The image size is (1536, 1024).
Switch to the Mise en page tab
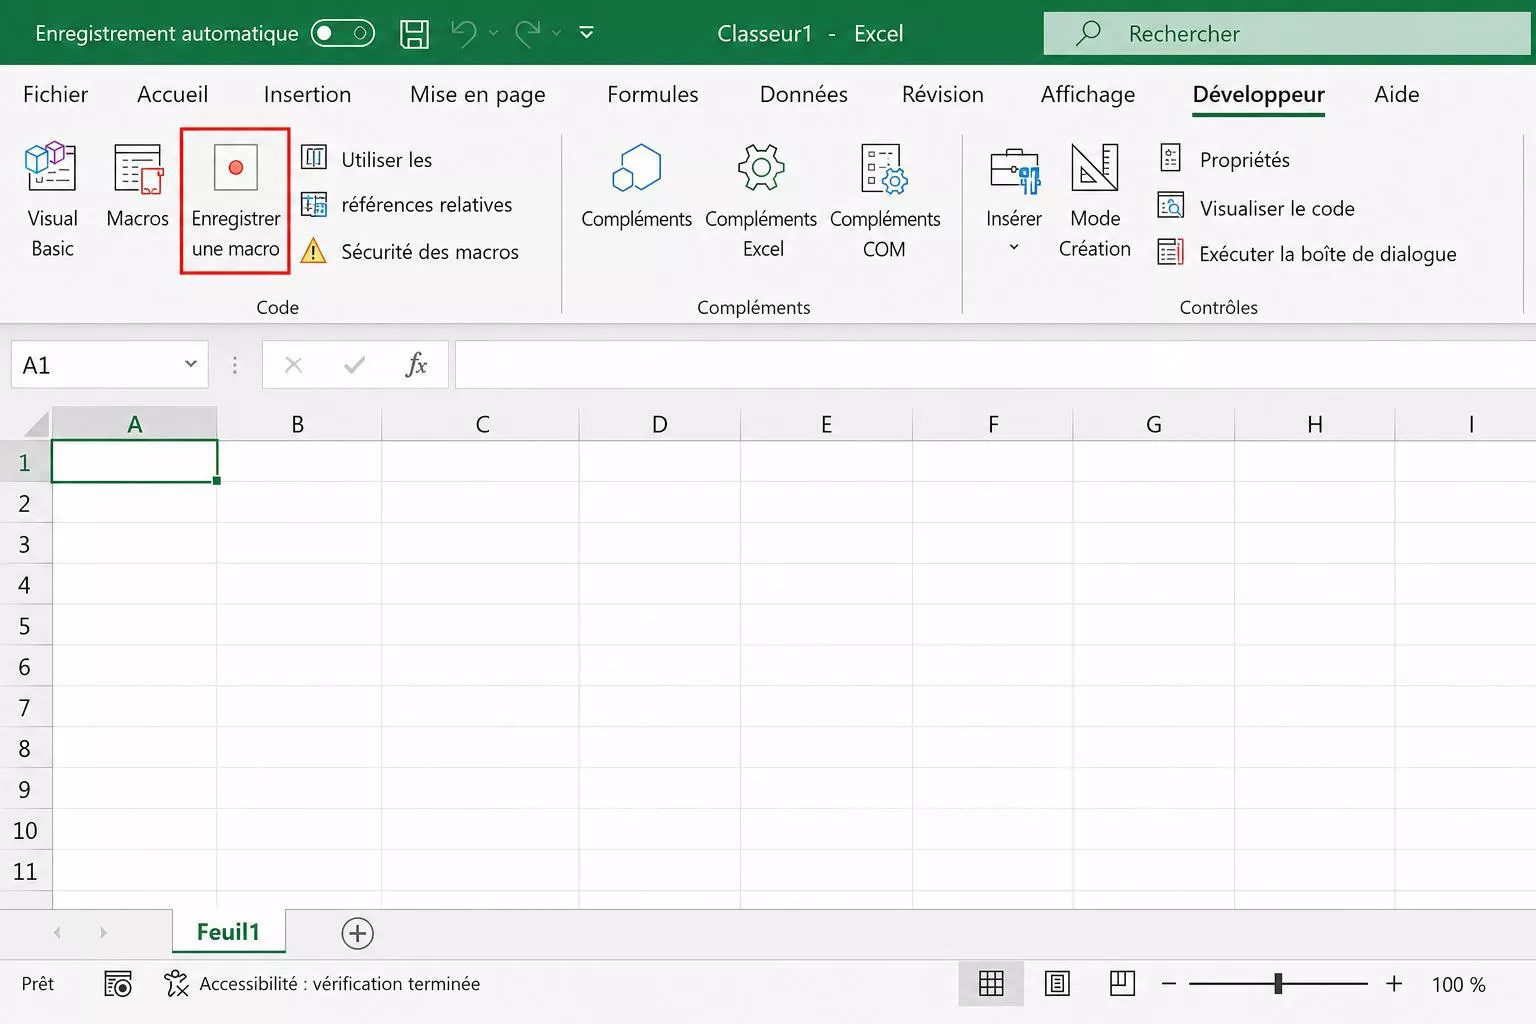click(x=477, y=94)
